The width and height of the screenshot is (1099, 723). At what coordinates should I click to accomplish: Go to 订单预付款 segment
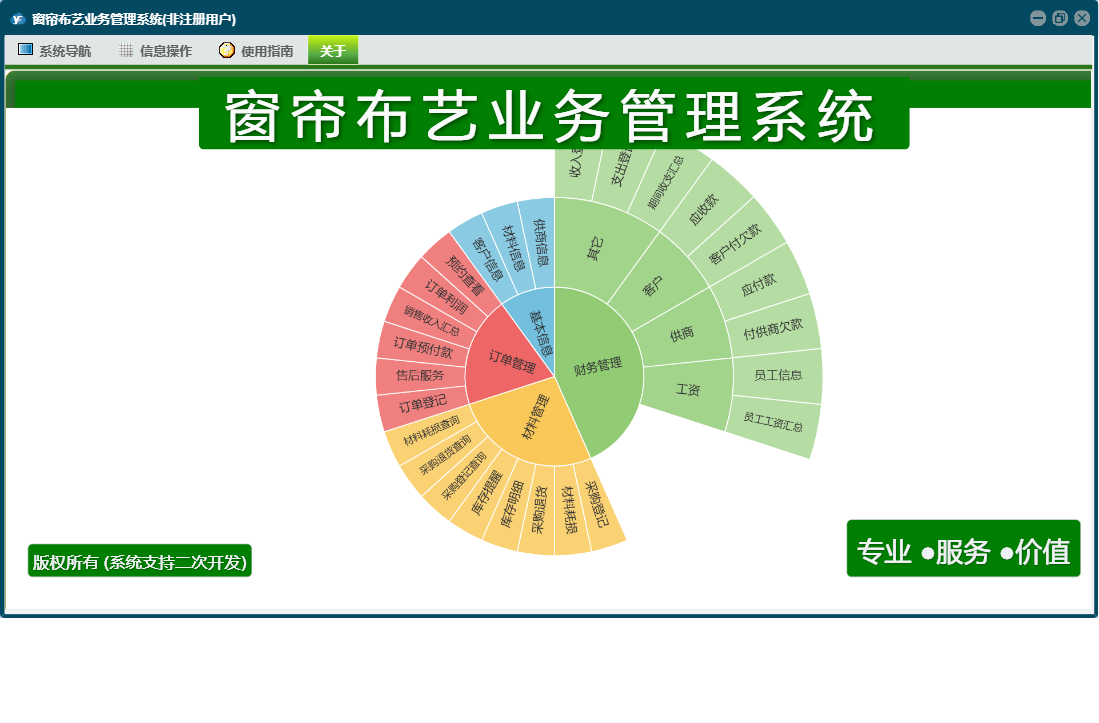pyautogui.click(x=423, y=347)
